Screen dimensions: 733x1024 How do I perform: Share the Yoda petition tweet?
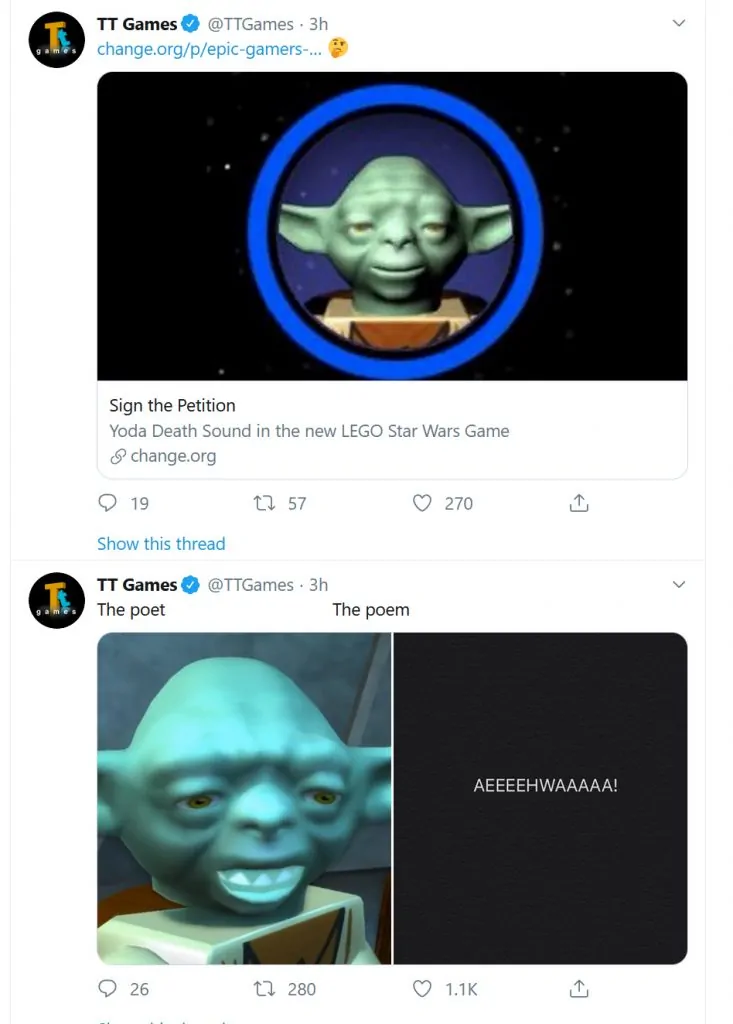coord(579,503)
